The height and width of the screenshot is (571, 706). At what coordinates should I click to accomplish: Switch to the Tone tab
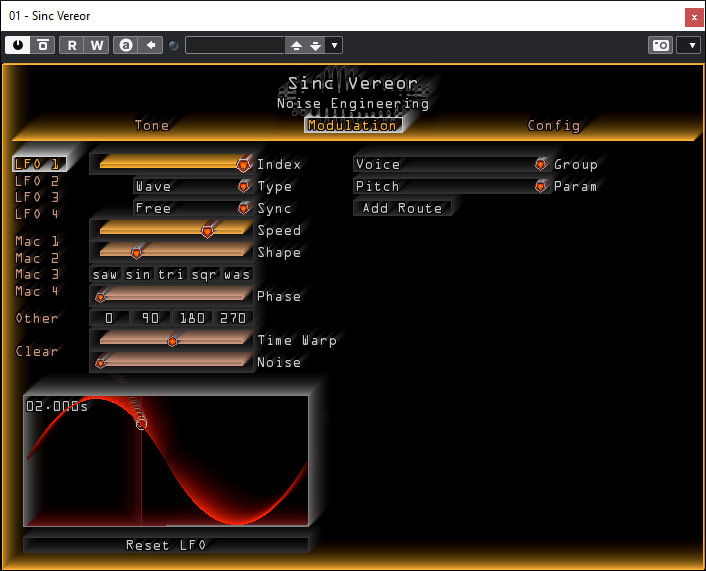click(152, 125)
